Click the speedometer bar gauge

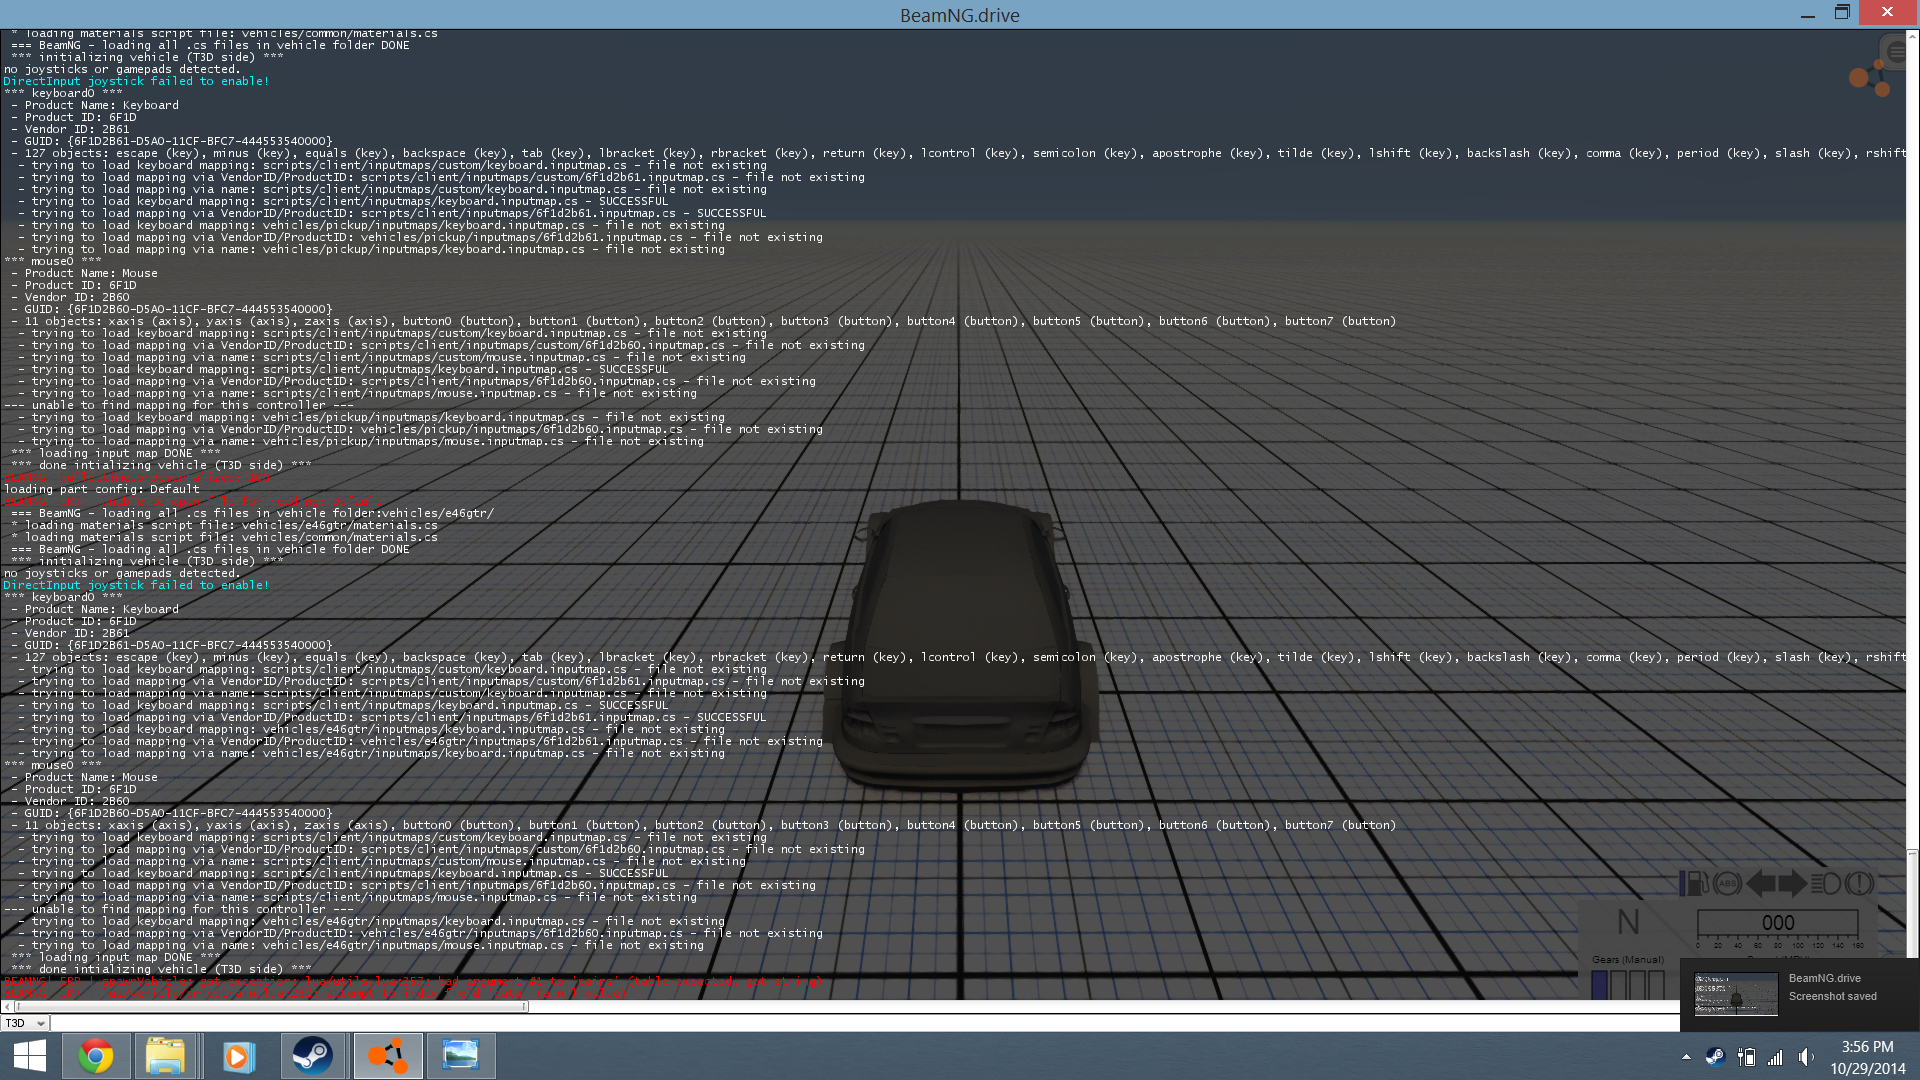[1778, 924]
